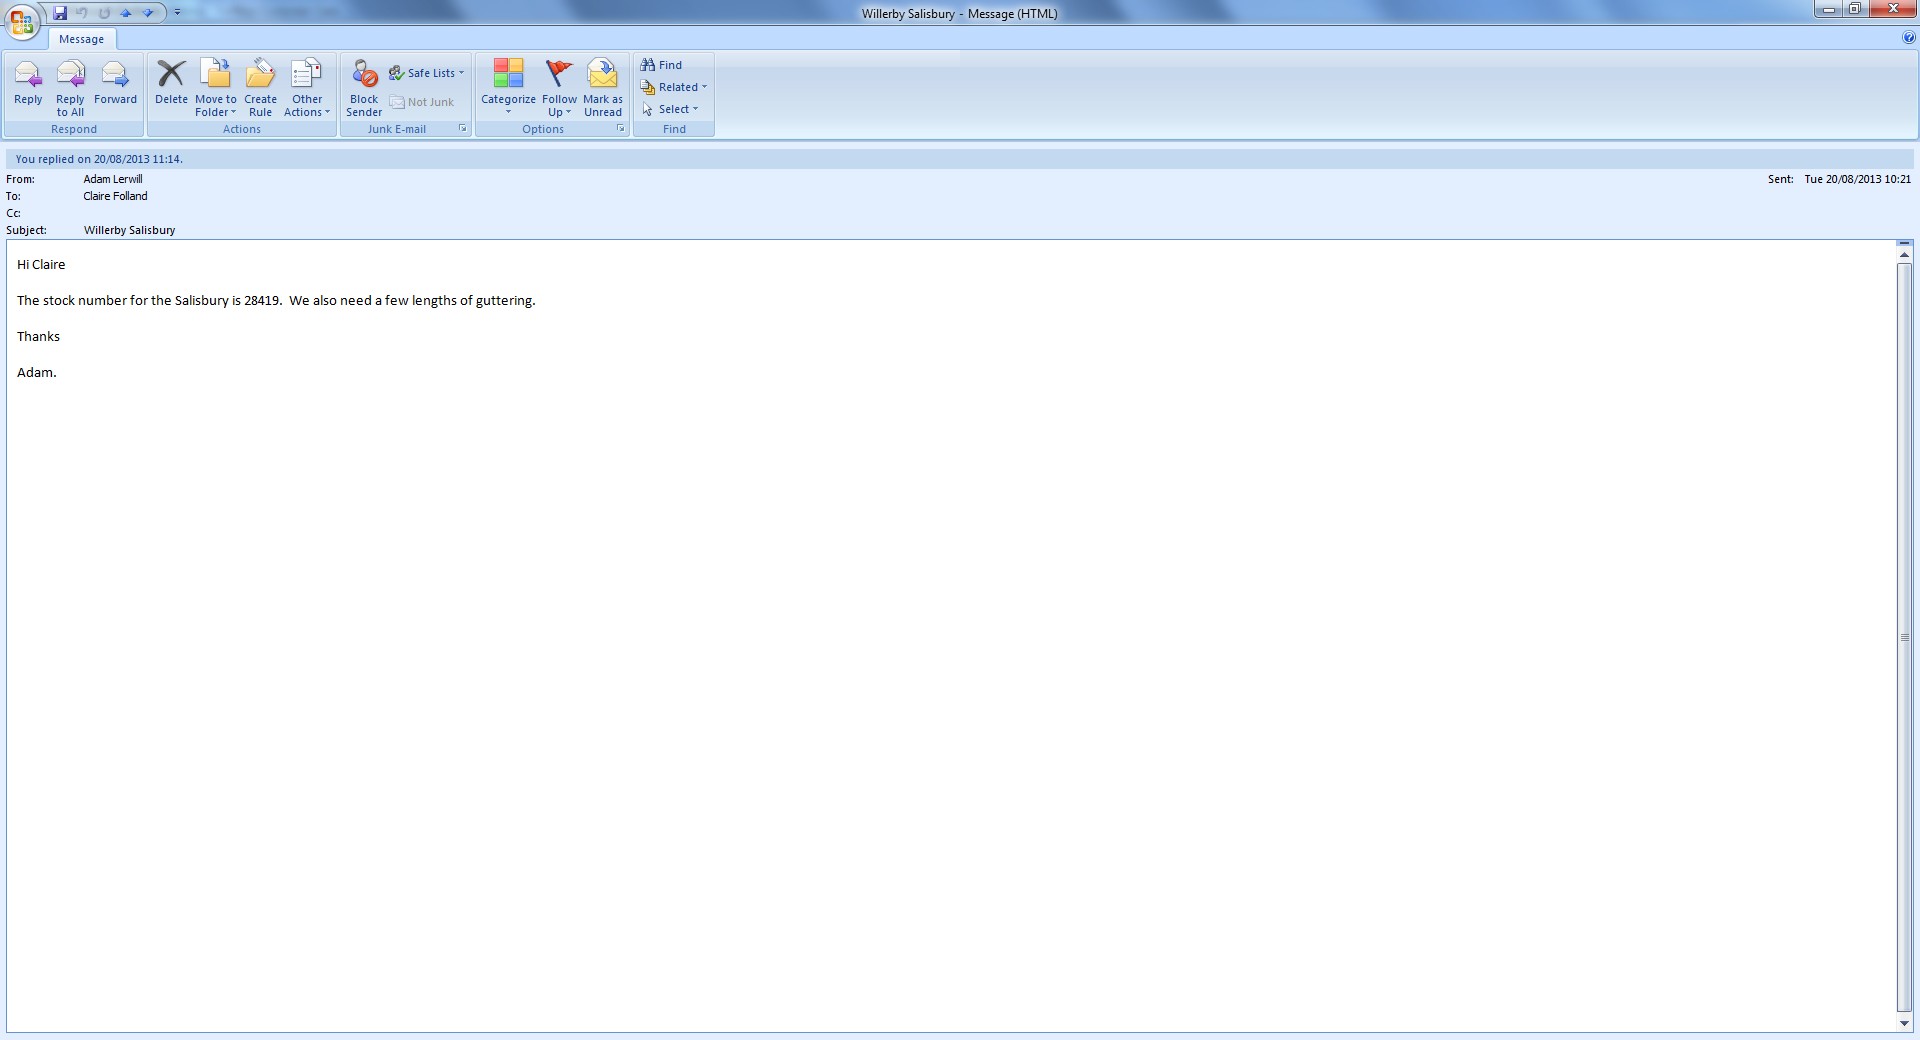Image resolution: width=1920 pixels, height=1040 pixels.
Task: Save the message using the floppy disk icon
Action: [60, 13]
